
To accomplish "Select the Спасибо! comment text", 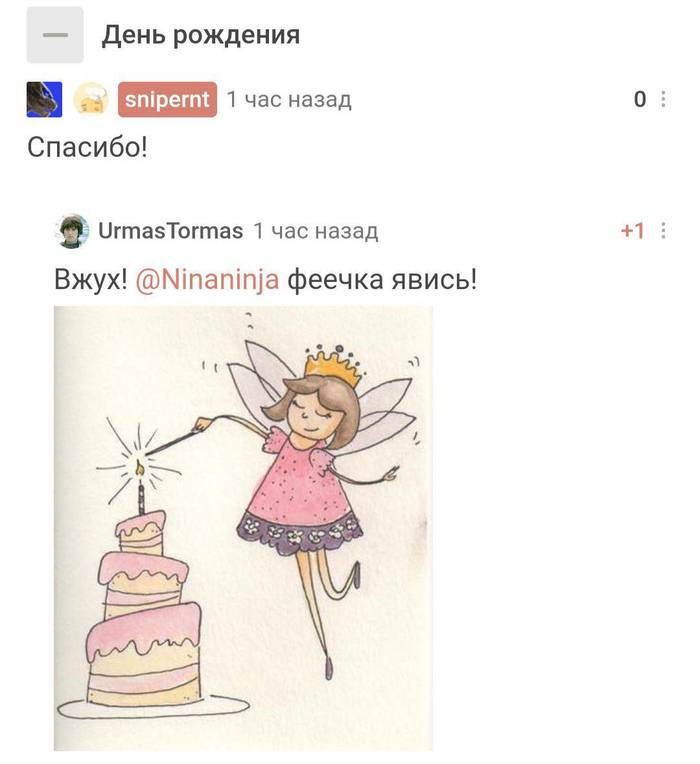I will coord(87,147).
